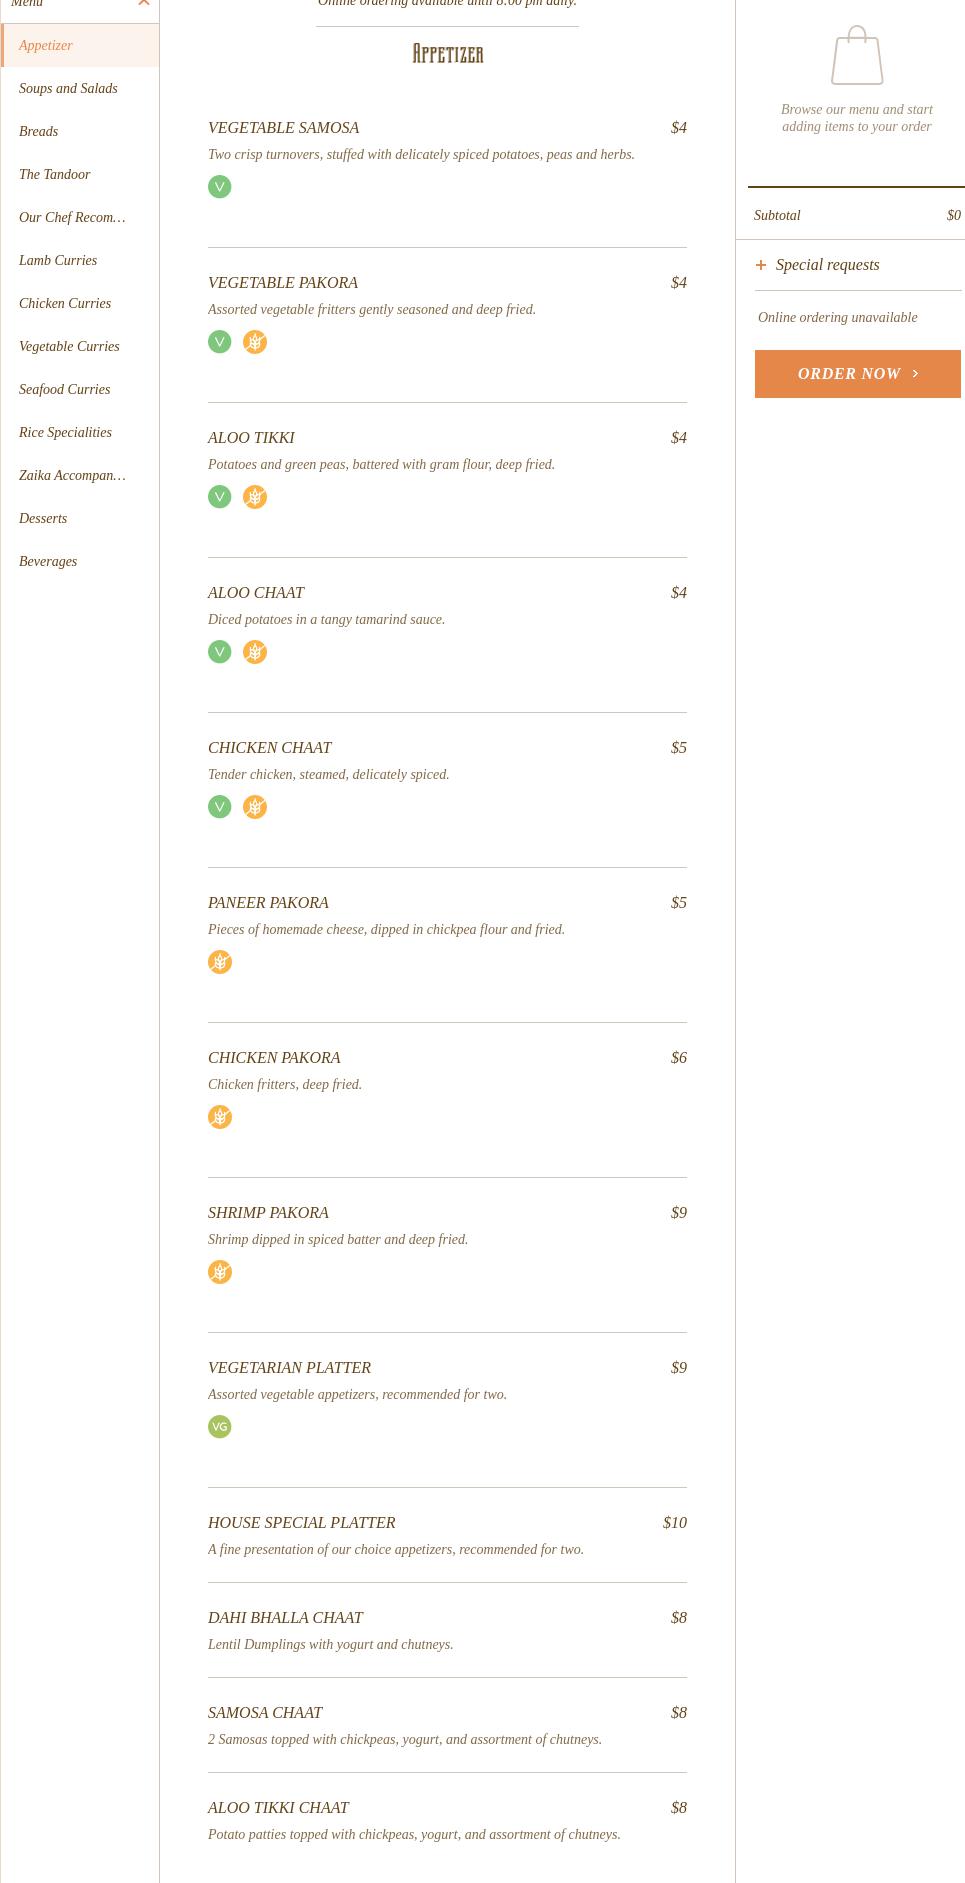The image size is (965, 1883).
Task: Expand Special requests with the plus icon
Action: (761, 265)
